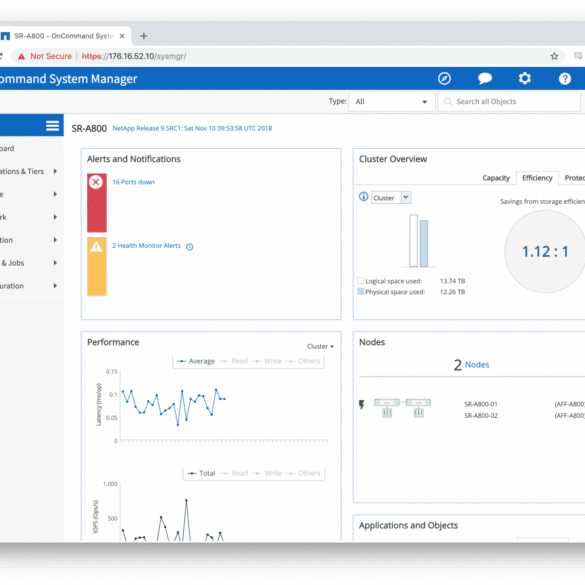The image size is (585, 585).
Task: Open the Cluster Overview Cluster dropdown
Action: click(x=391, y=198)
